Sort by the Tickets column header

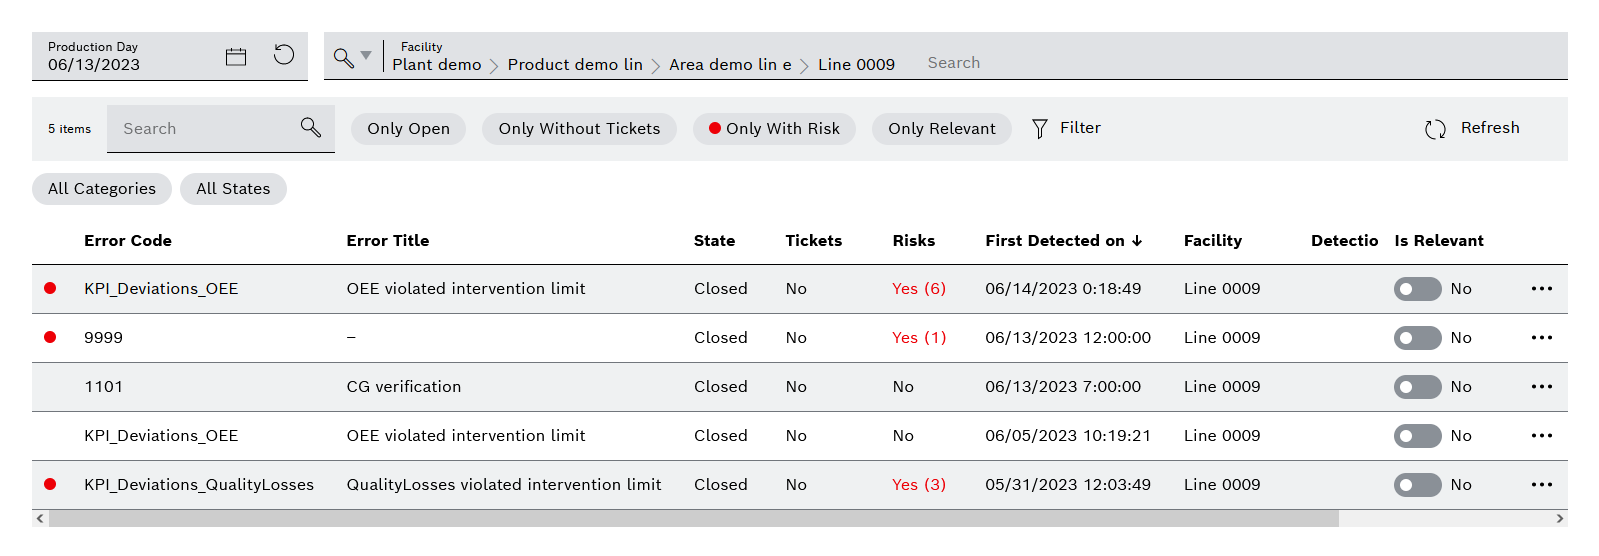point(814,241)
